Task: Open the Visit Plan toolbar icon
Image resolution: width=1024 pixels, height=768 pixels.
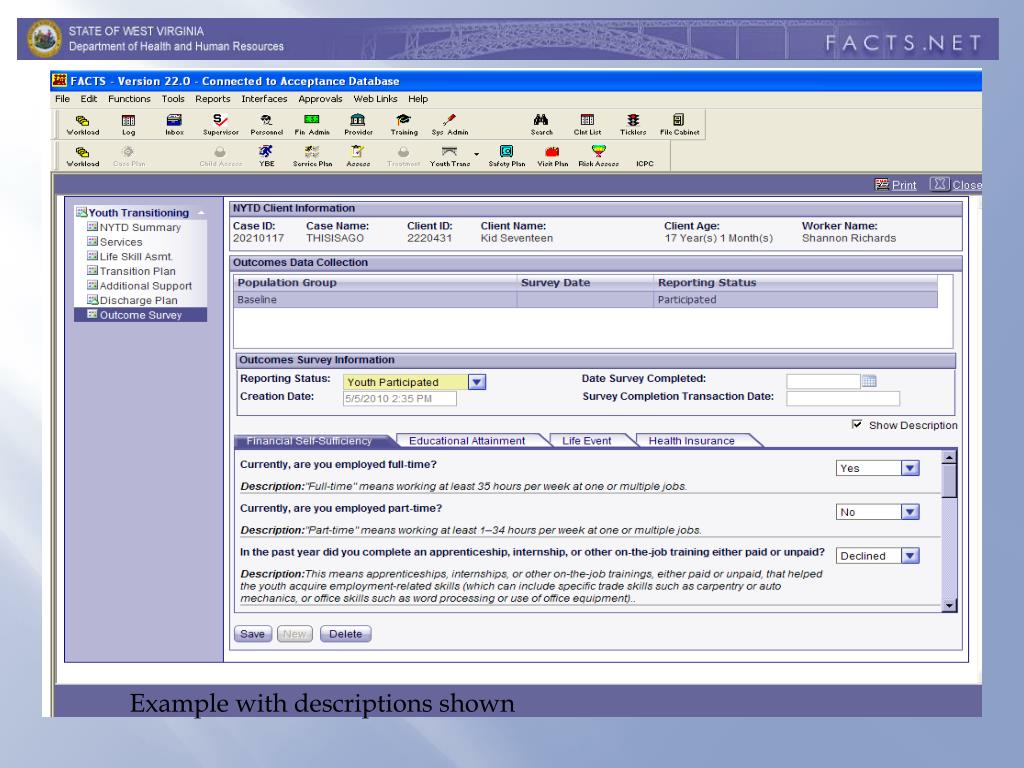Action: pyautogui.click(x=552, y=156)
